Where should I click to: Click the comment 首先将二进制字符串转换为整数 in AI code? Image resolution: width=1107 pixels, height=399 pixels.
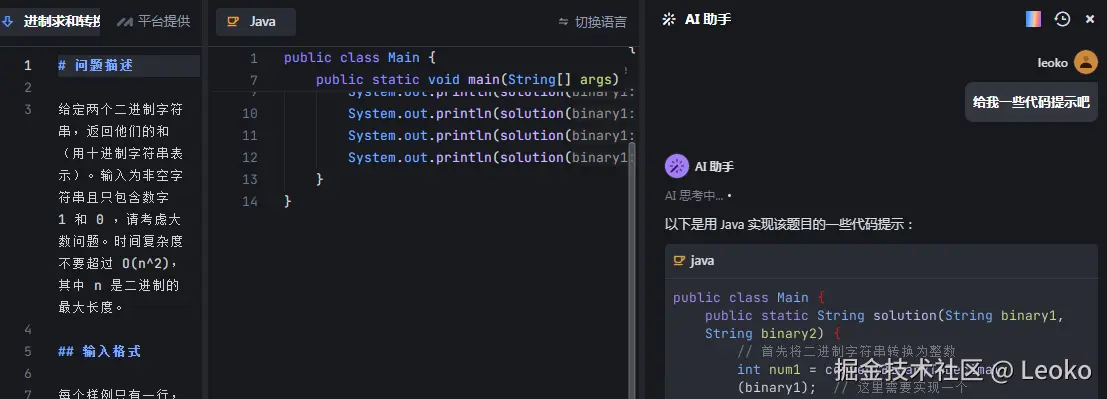[x=846, y=351]
